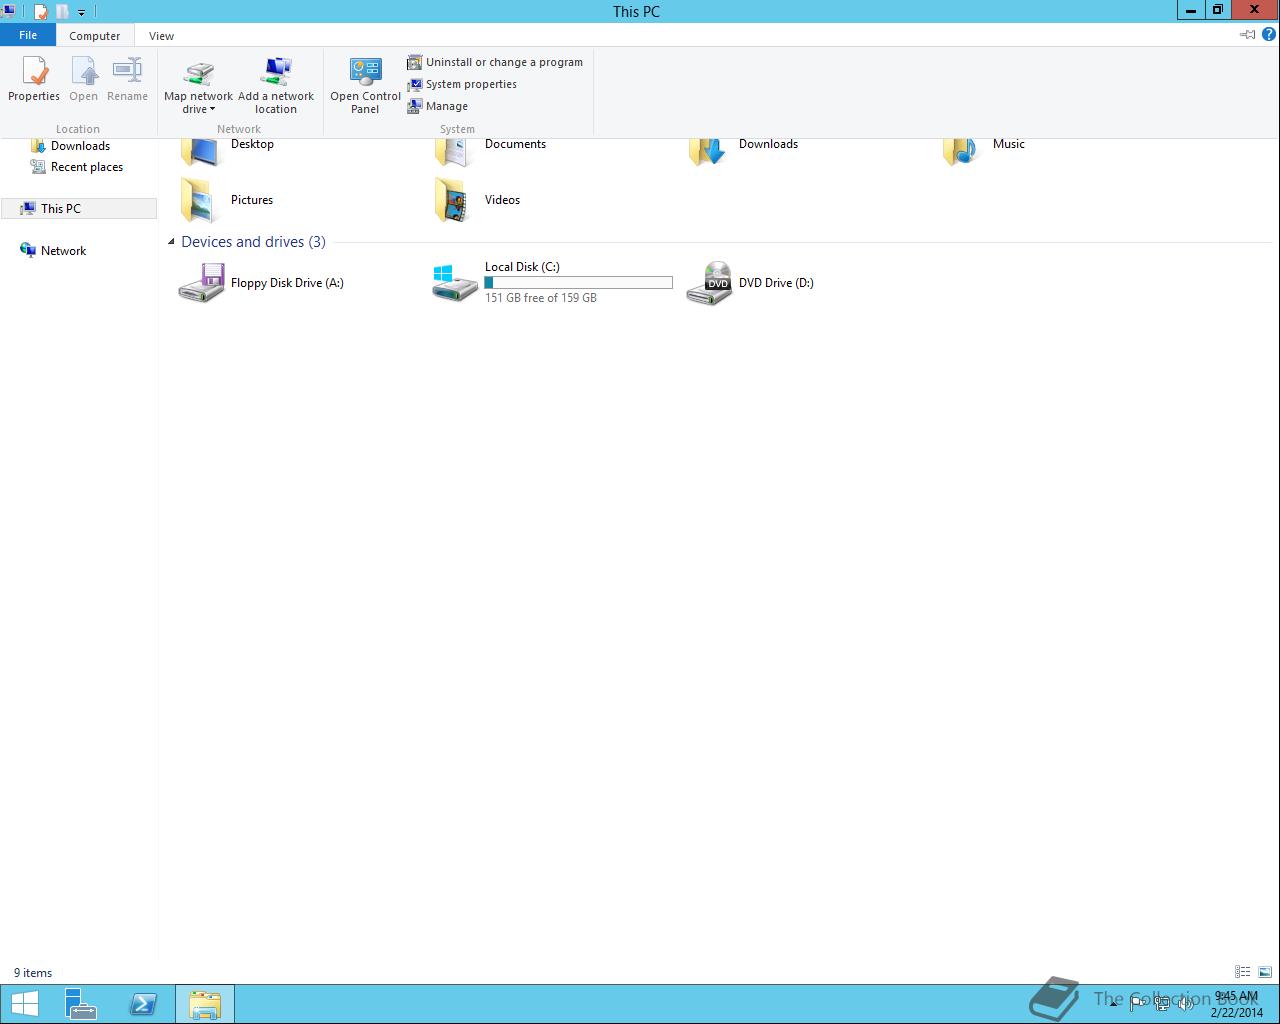Select the Videos folder

tap(478, 200)
